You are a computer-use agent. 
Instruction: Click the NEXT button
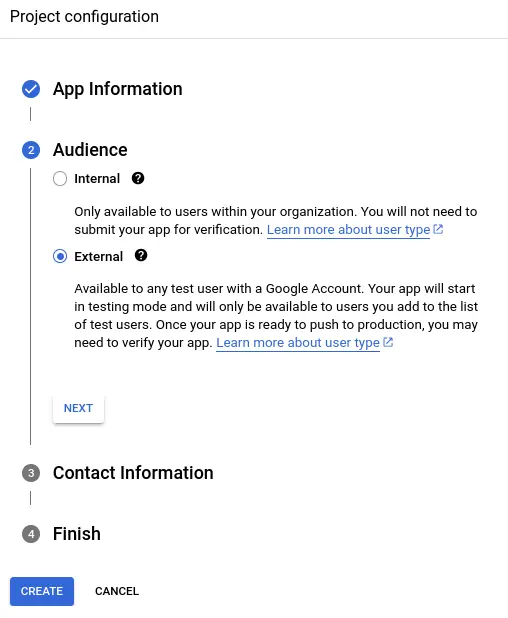click(78, 408)
